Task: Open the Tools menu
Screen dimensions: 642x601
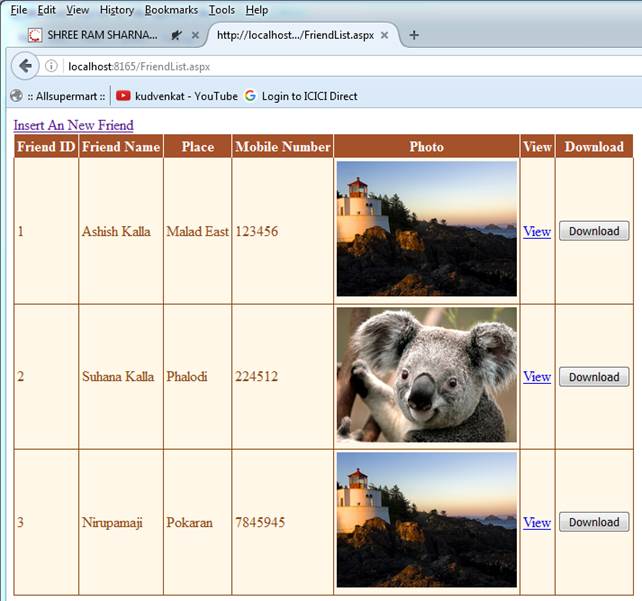Action: click(222, 10)
